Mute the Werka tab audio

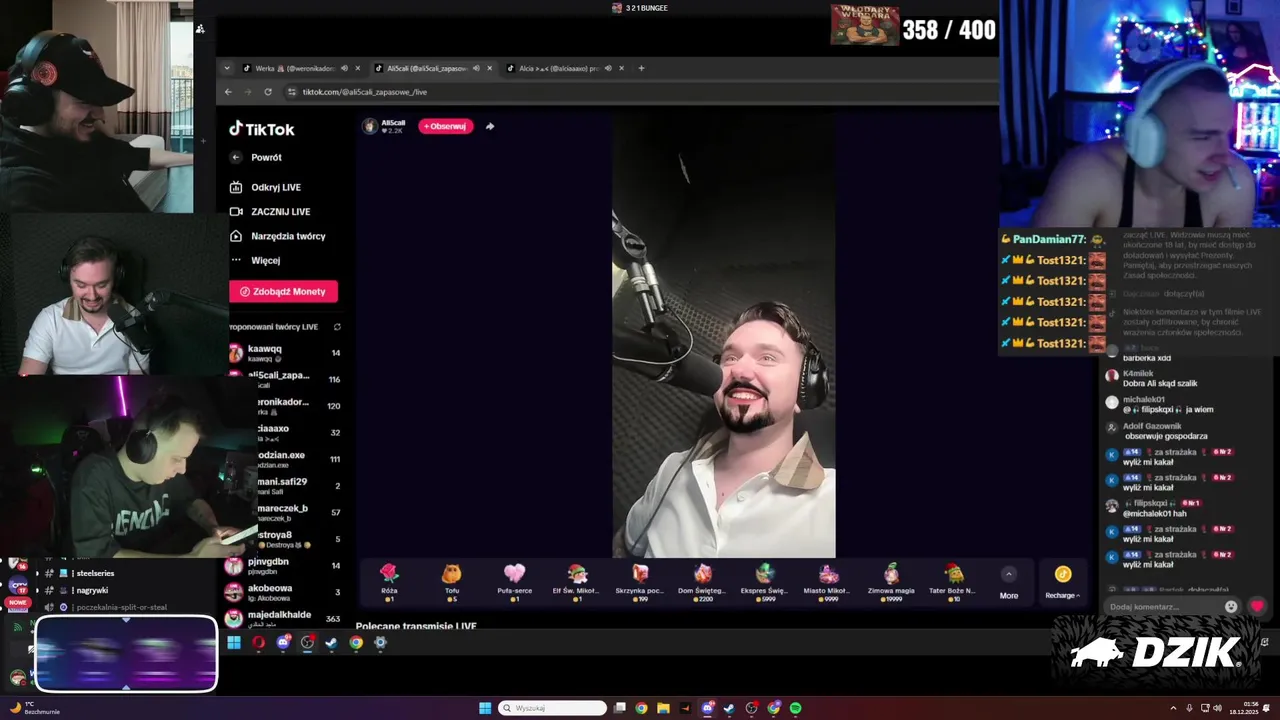[x=344, y=68]
